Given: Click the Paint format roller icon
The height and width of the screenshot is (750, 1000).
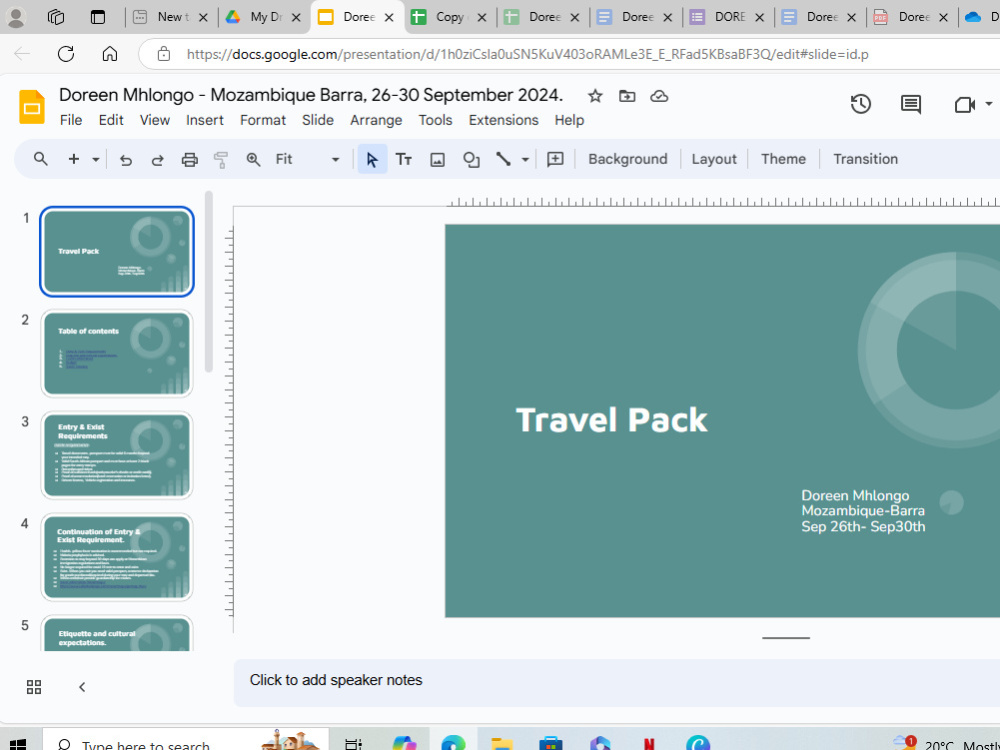Looking at the screenshot, I should click(x=221, y=159).
